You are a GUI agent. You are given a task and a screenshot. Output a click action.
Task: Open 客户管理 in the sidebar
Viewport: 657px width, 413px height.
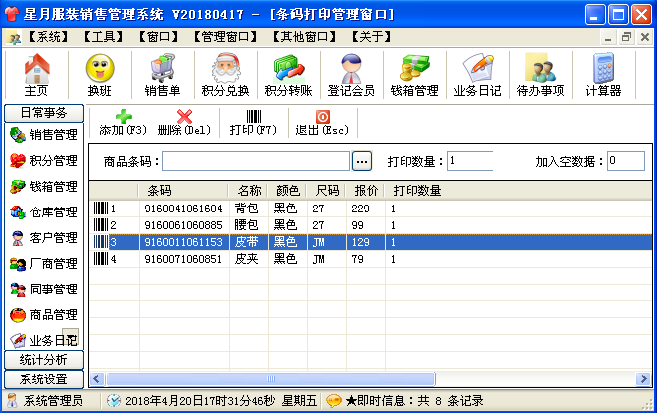click(x=44, y=238)
